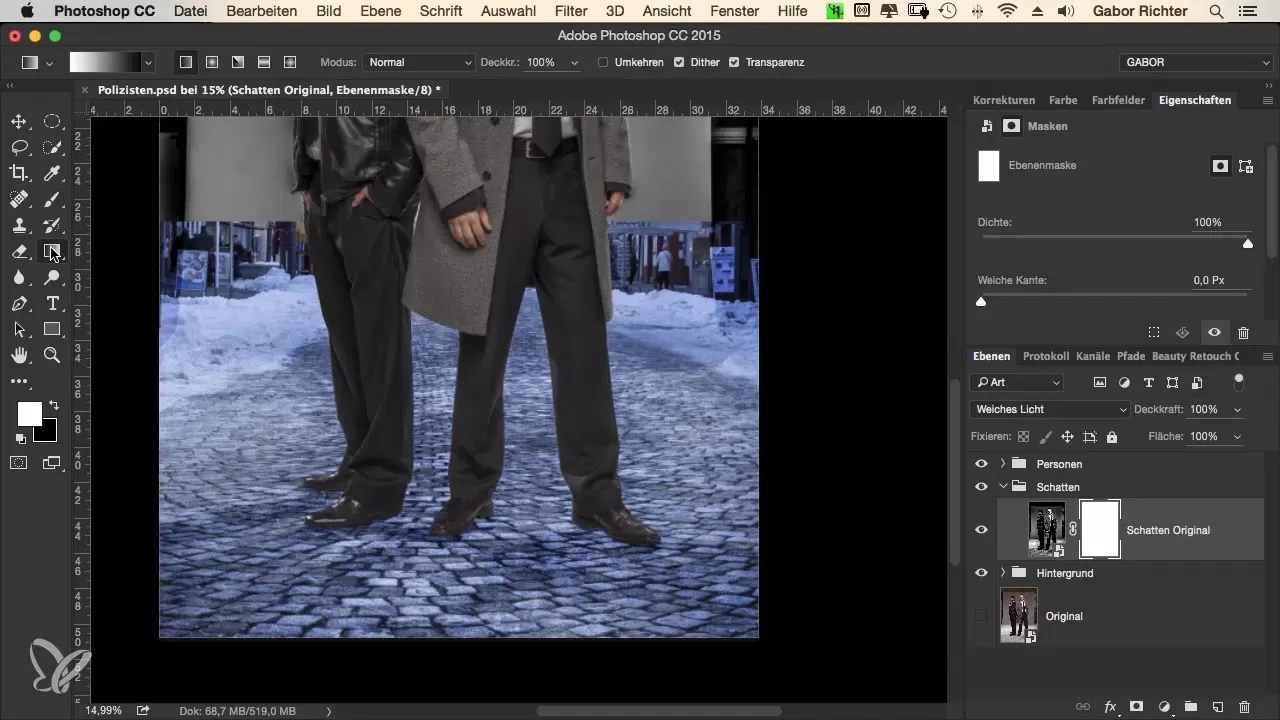Open the Filter menu
Image resolution: width=1280 pixels, height=720 pixels.
pos(571,11)
